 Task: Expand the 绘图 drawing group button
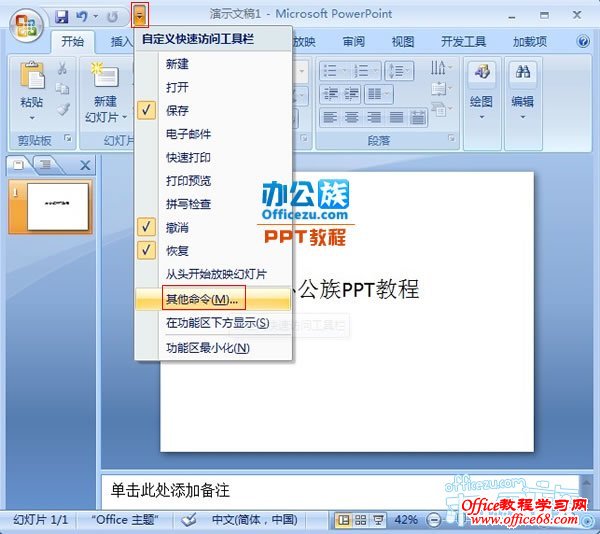pyautogui.click(x=481, y=91)
